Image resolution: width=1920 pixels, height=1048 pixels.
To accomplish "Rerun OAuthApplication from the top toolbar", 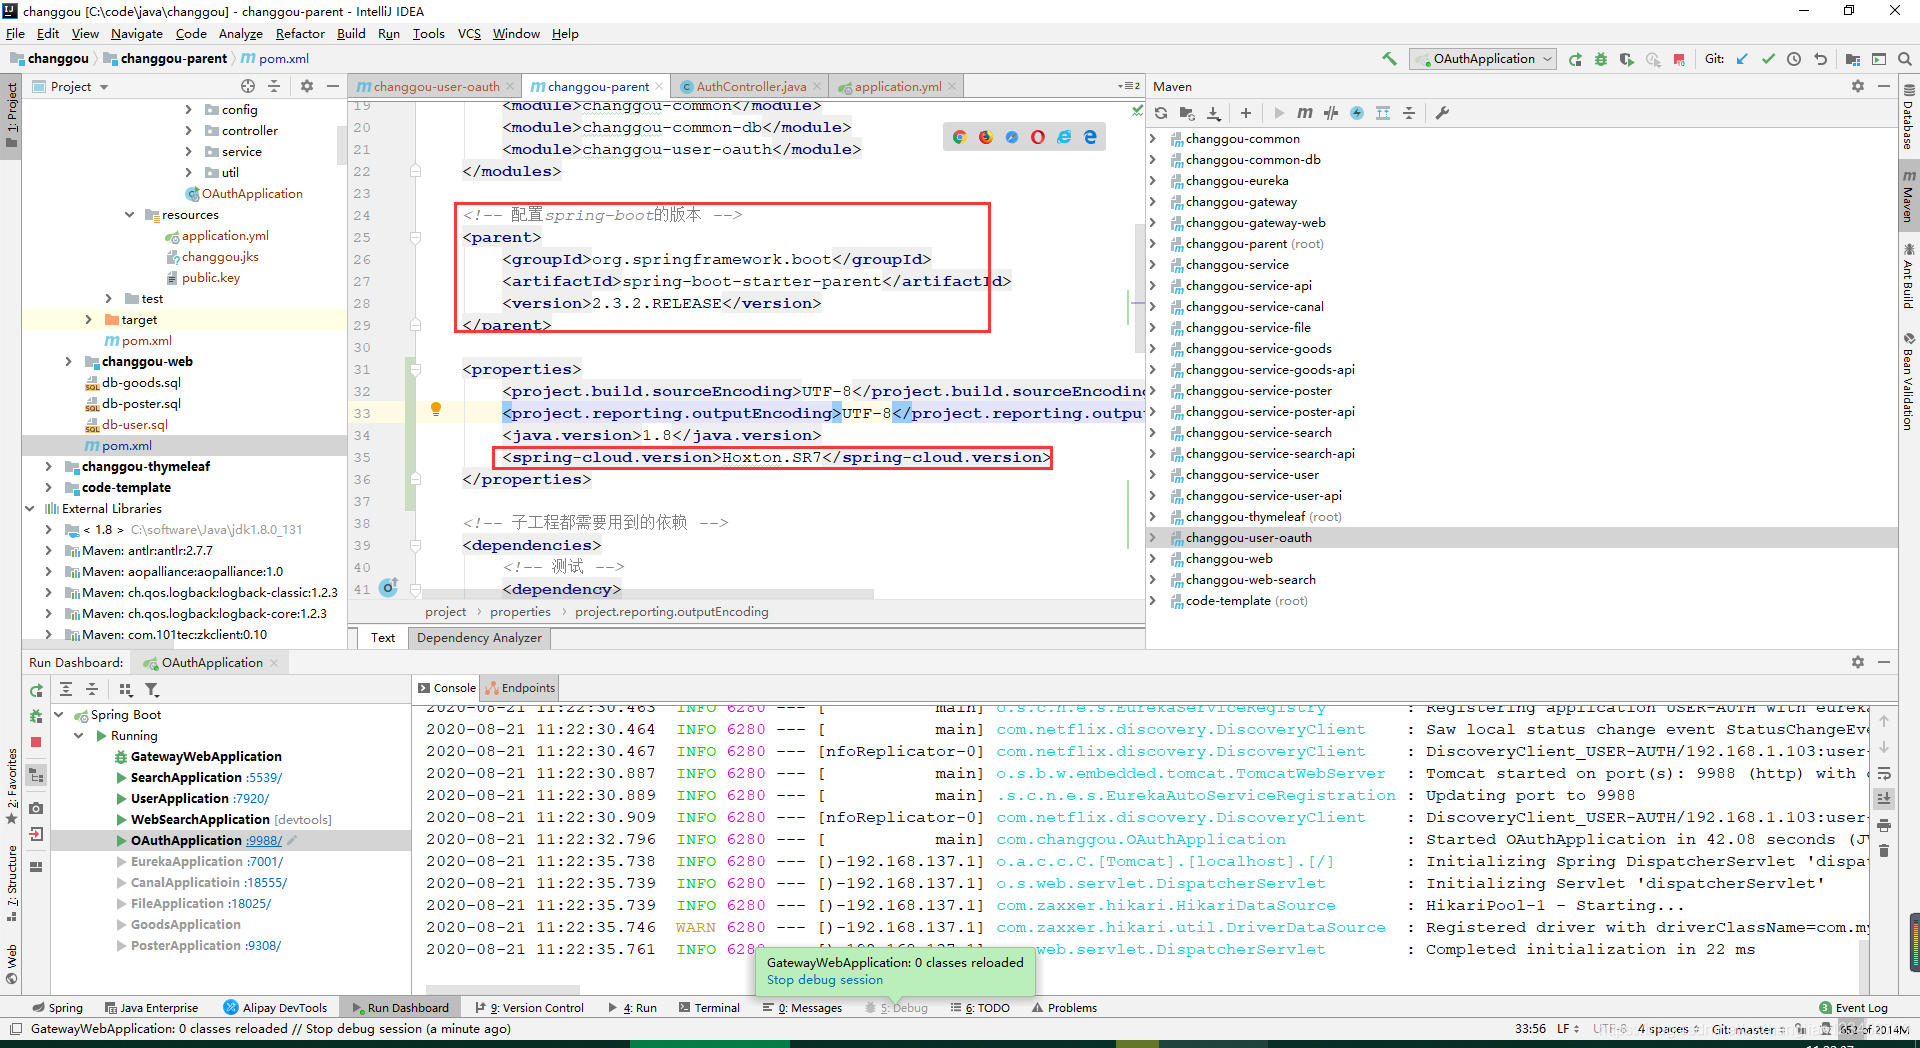I will (x=1575, y=59).
